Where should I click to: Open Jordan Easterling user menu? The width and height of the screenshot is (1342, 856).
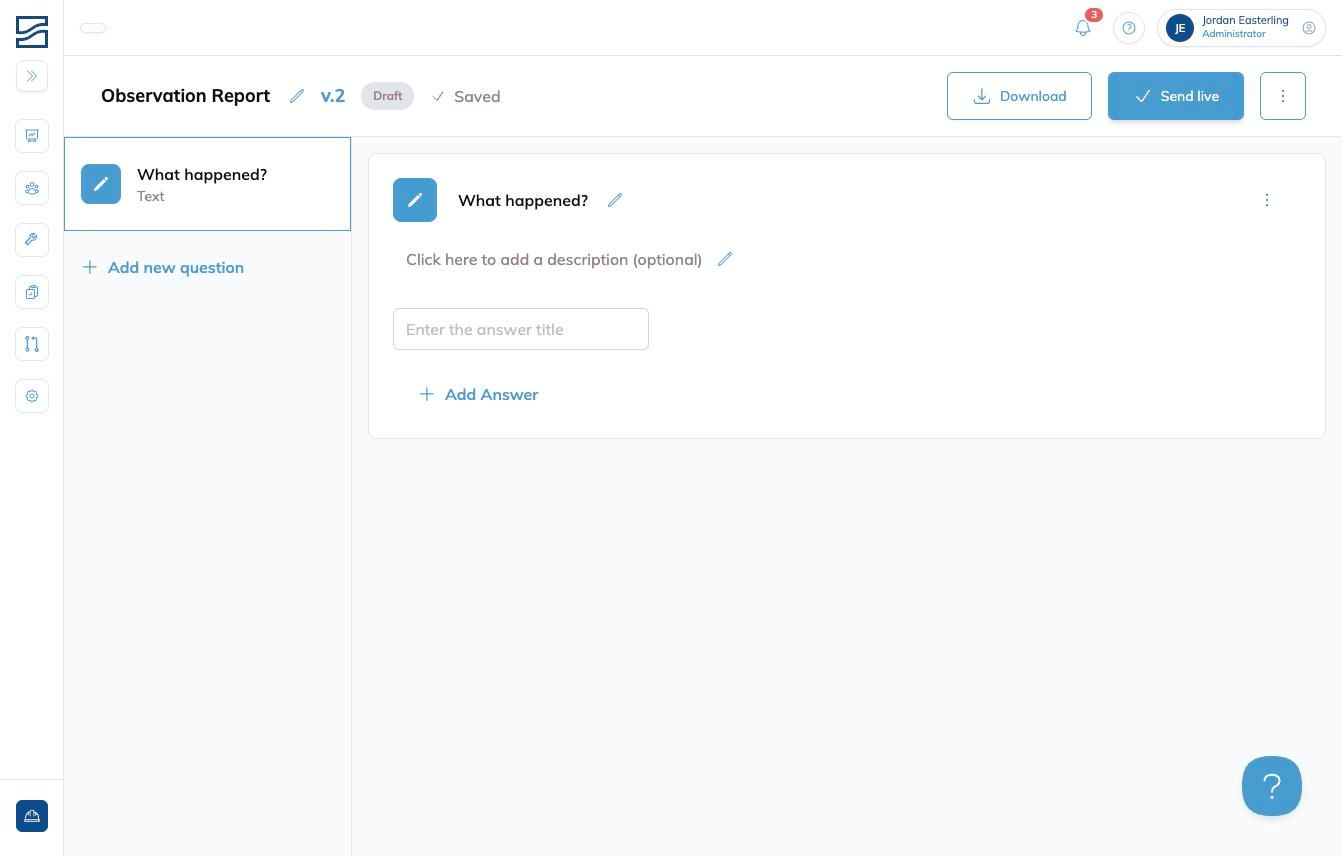(x=1241, y=28)
